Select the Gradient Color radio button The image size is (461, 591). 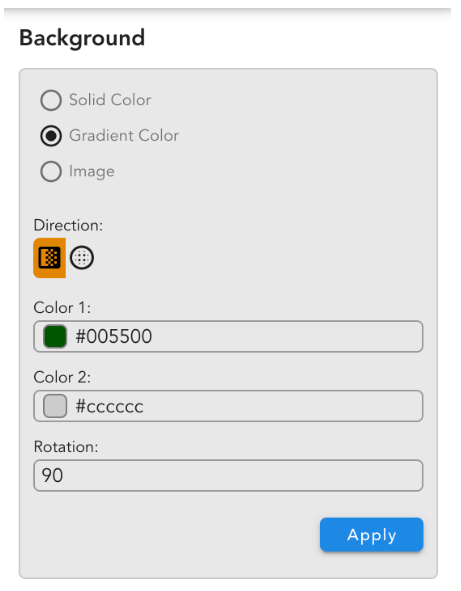click(x=51, y=136)
